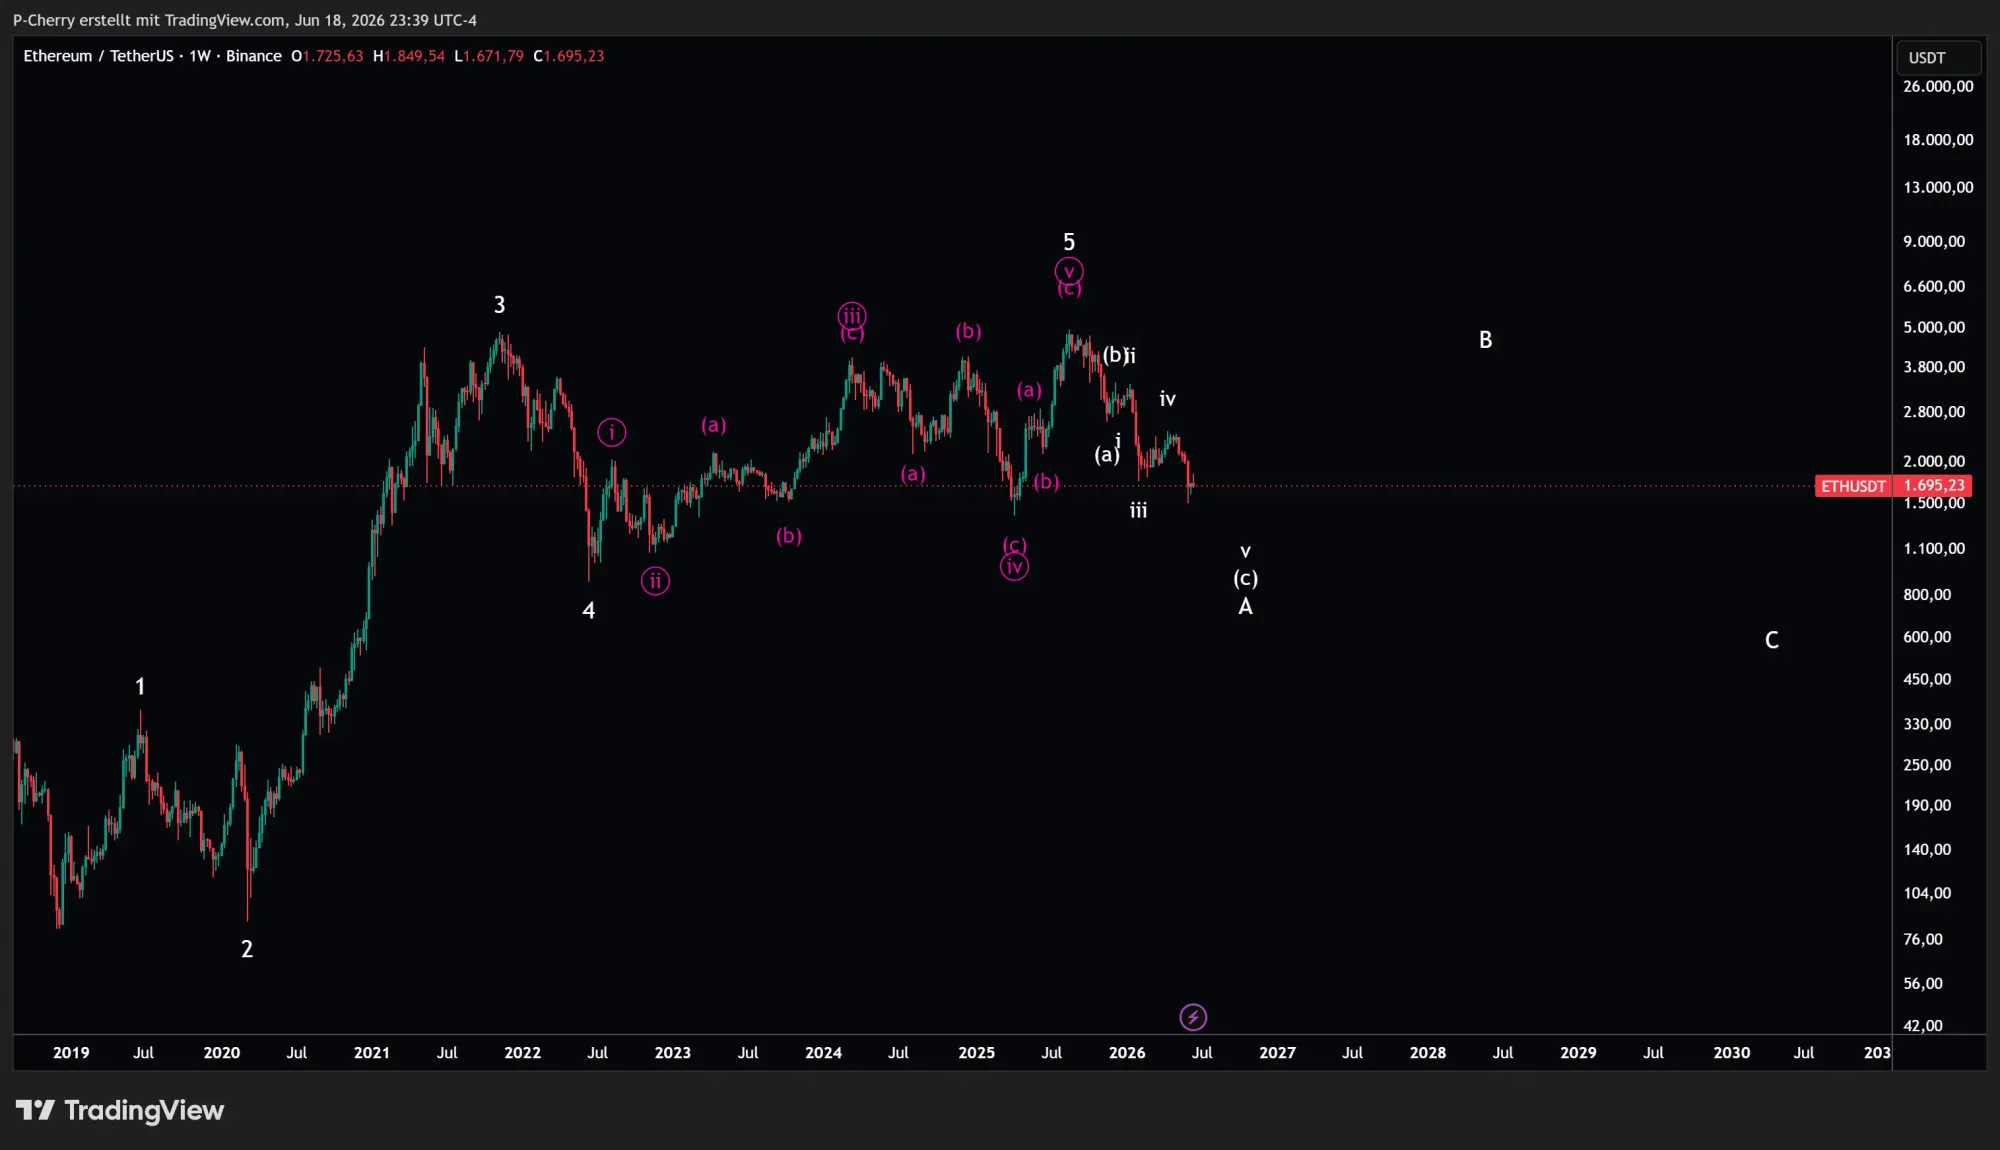Image resolution: width=2000 pixels, height=1150 pixels.
Task: Select wave label 4 at 2022 low
Action: [x=588, y=610]
